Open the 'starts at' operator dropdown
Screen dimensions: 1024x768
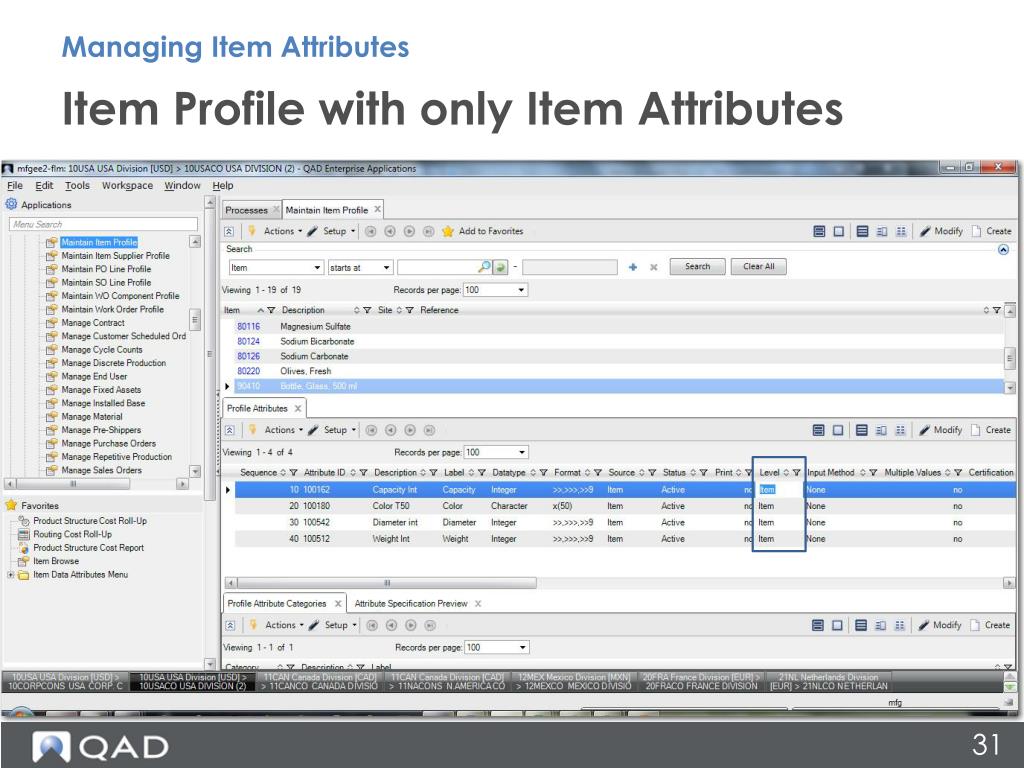click(386, 268)
